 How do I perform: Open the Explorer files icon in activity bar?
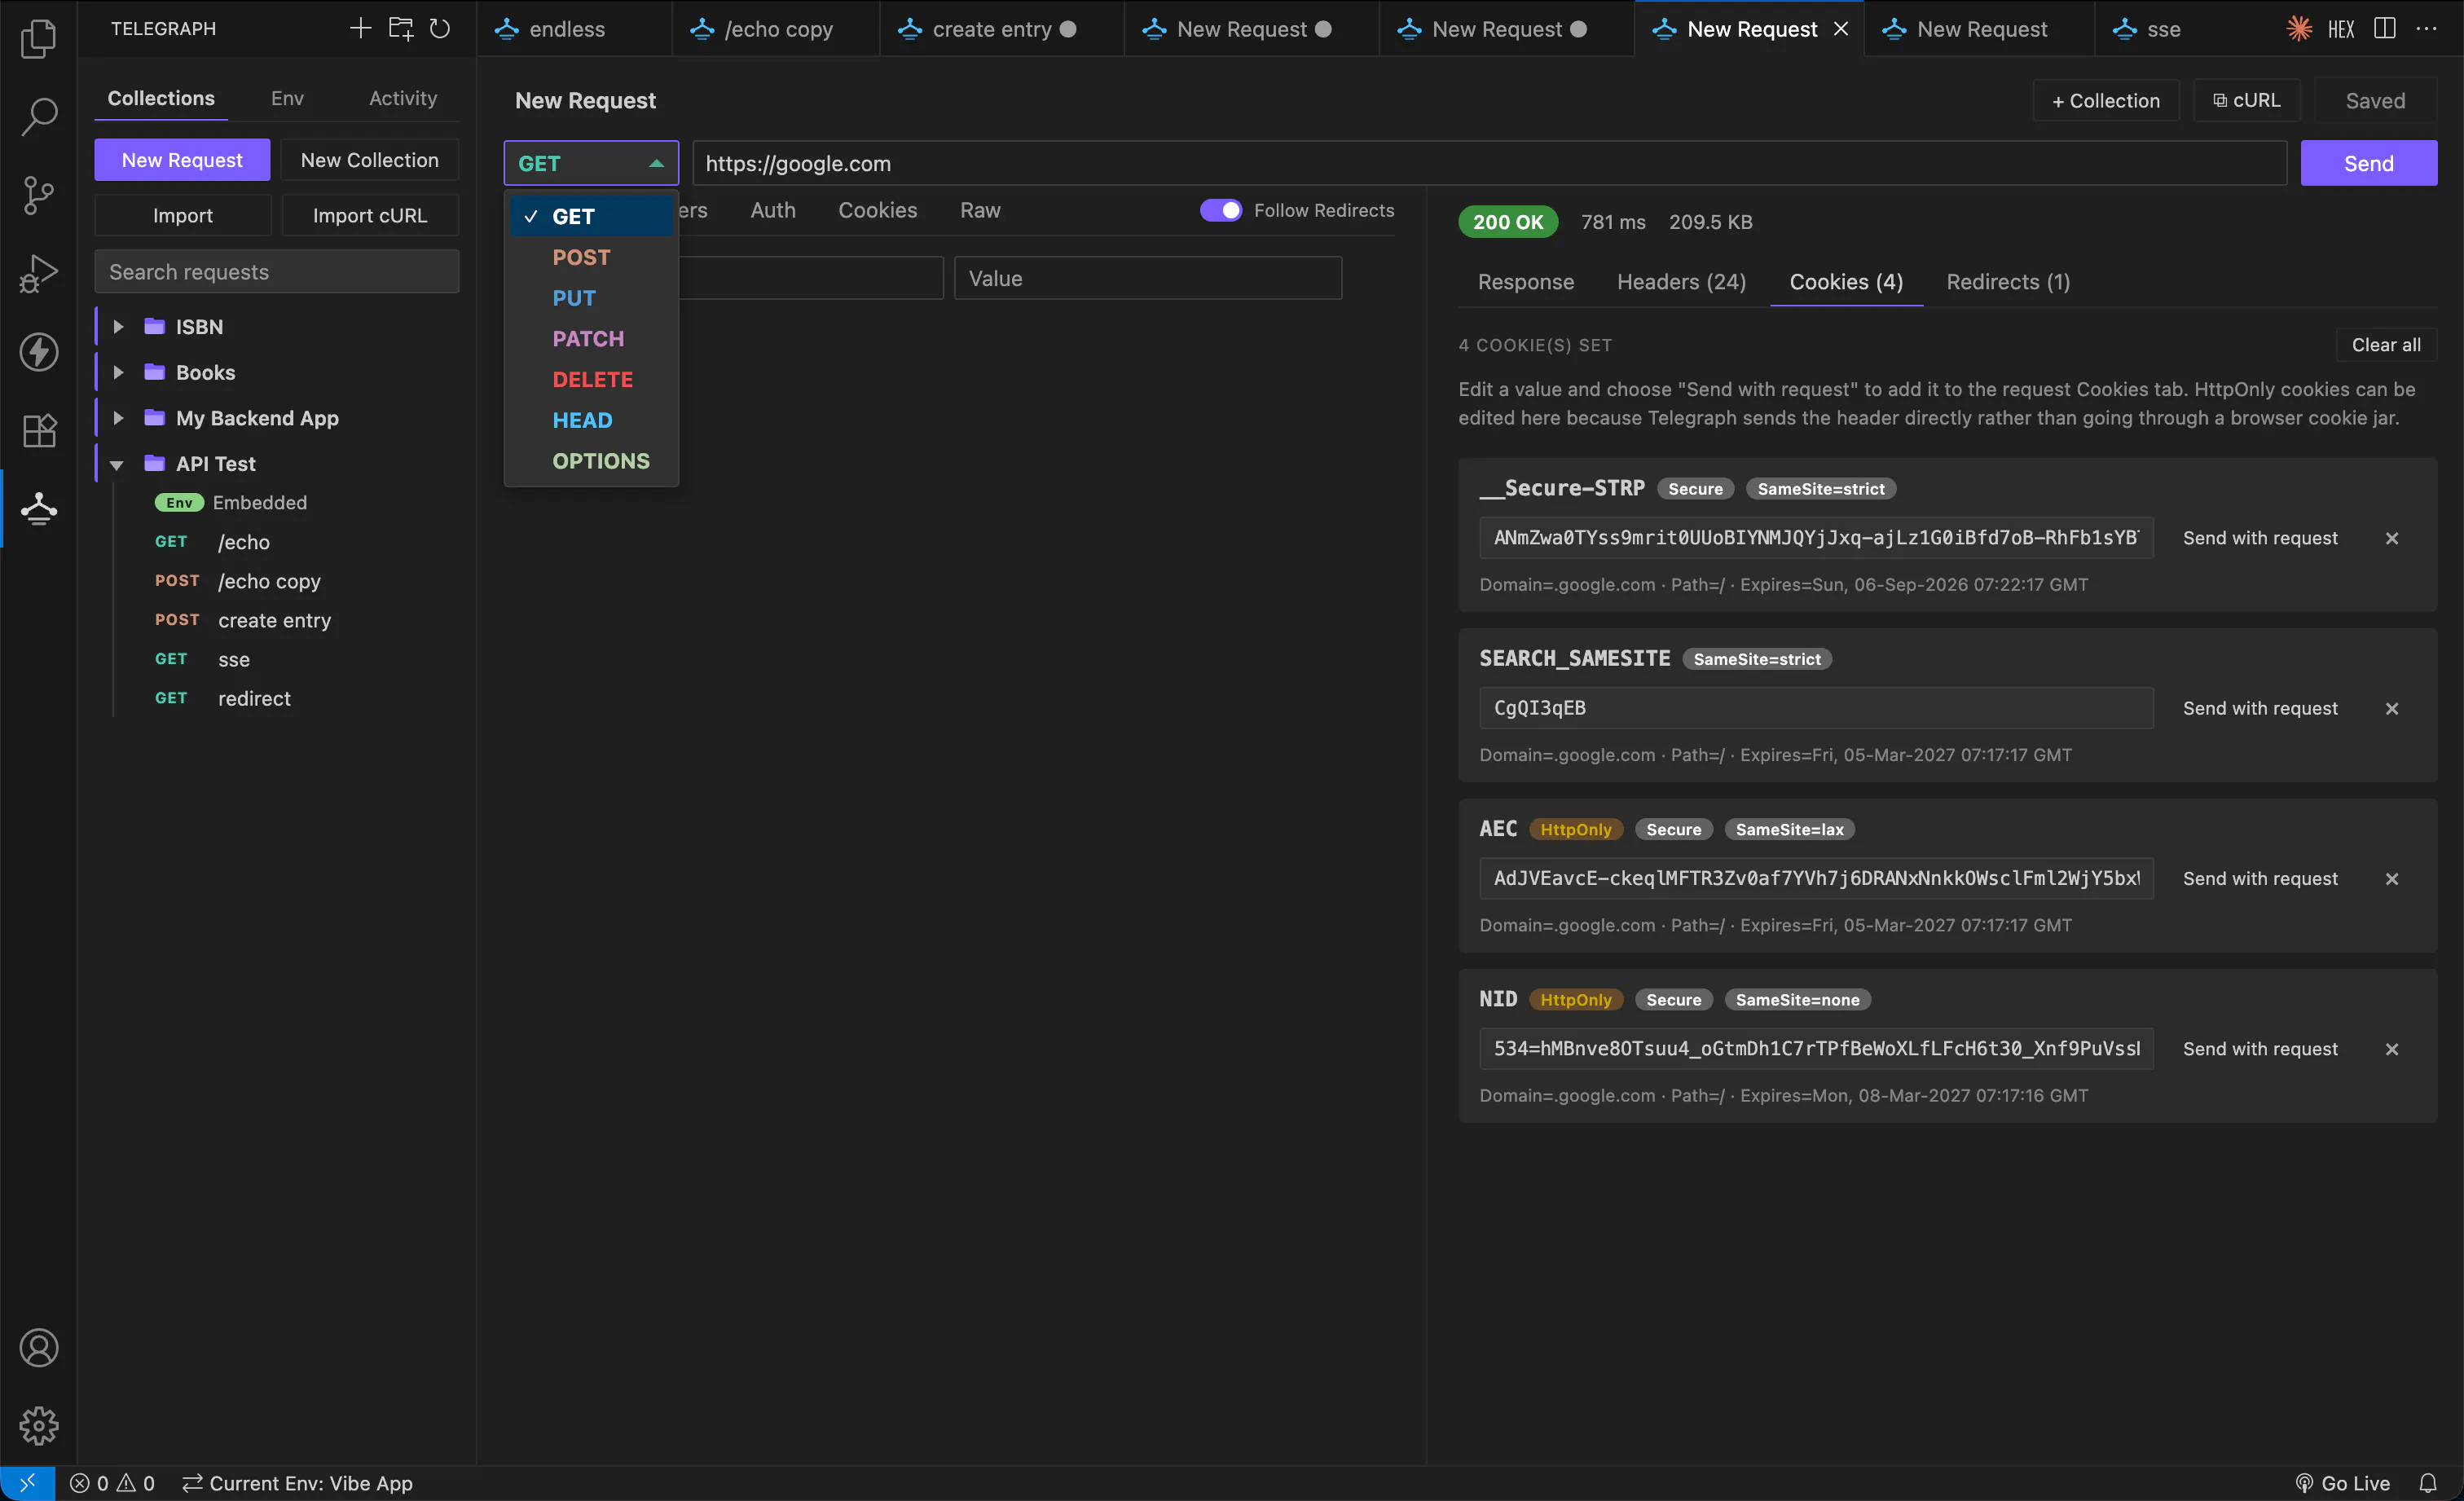pos(38,38)
